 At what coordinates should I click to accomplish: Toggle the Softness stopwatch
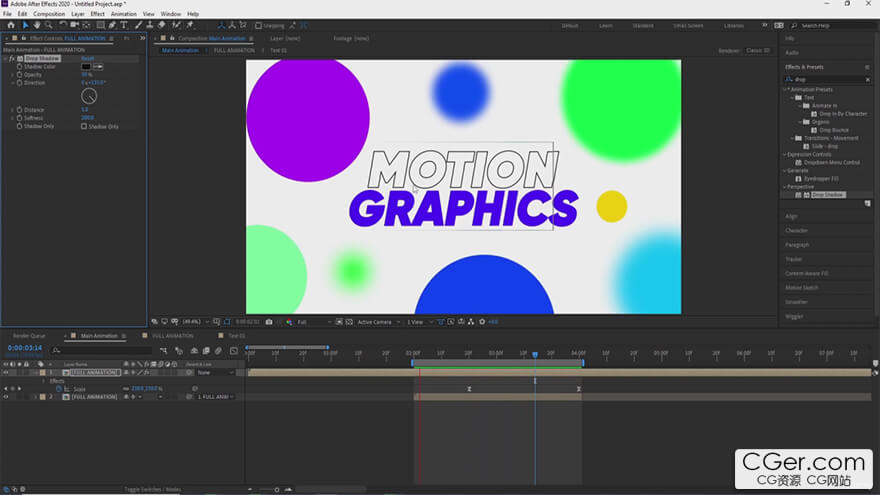[20, 118]
